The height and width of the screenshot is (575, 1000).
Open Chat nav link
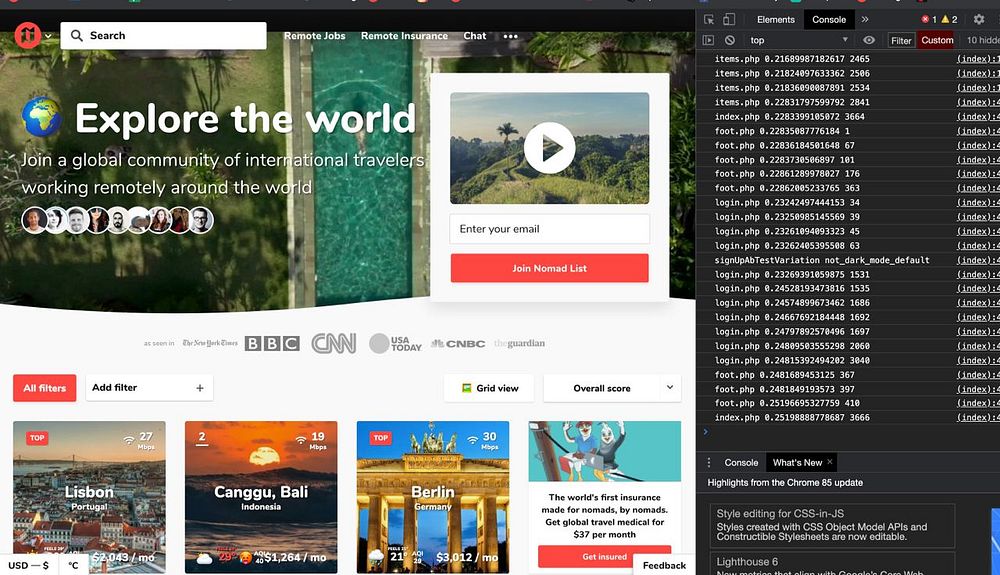coord(474,36)
